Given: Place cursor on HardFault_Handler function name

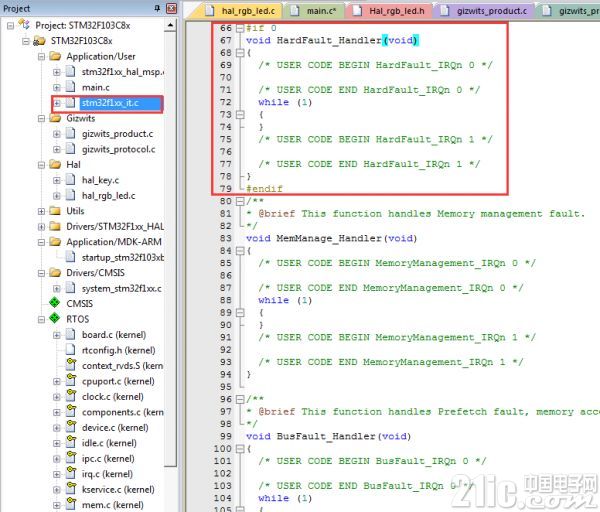Looking at the screenshot, I should pyautogui.click(x=329, y=41).
